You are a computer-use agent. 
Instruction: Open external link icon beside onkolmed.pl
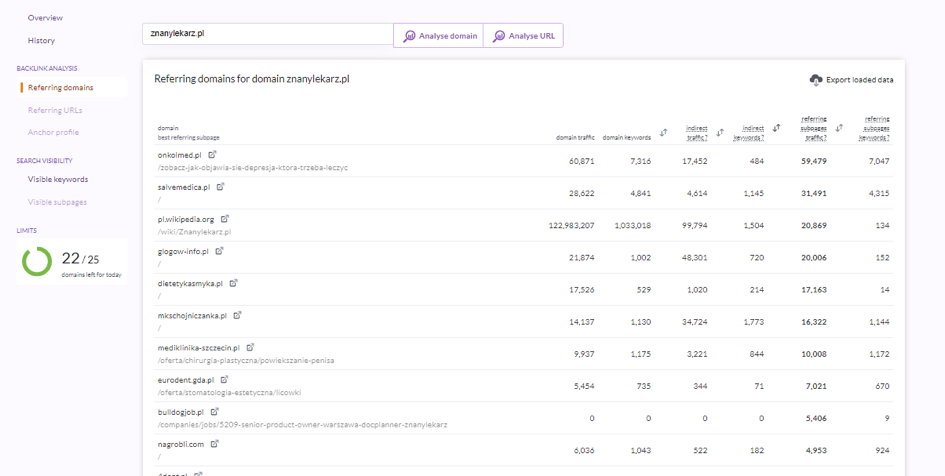click(212, 155)
